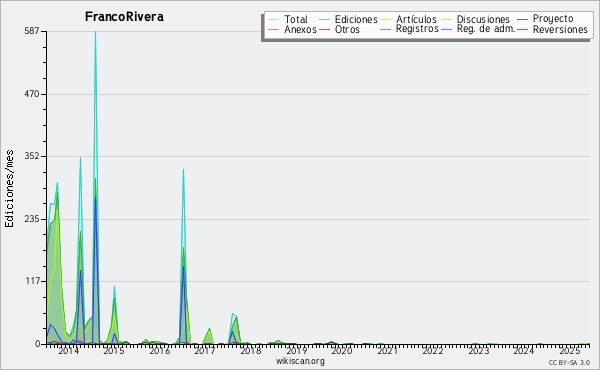
Task: Click the y-axis value 235
Action: [32, 219]
